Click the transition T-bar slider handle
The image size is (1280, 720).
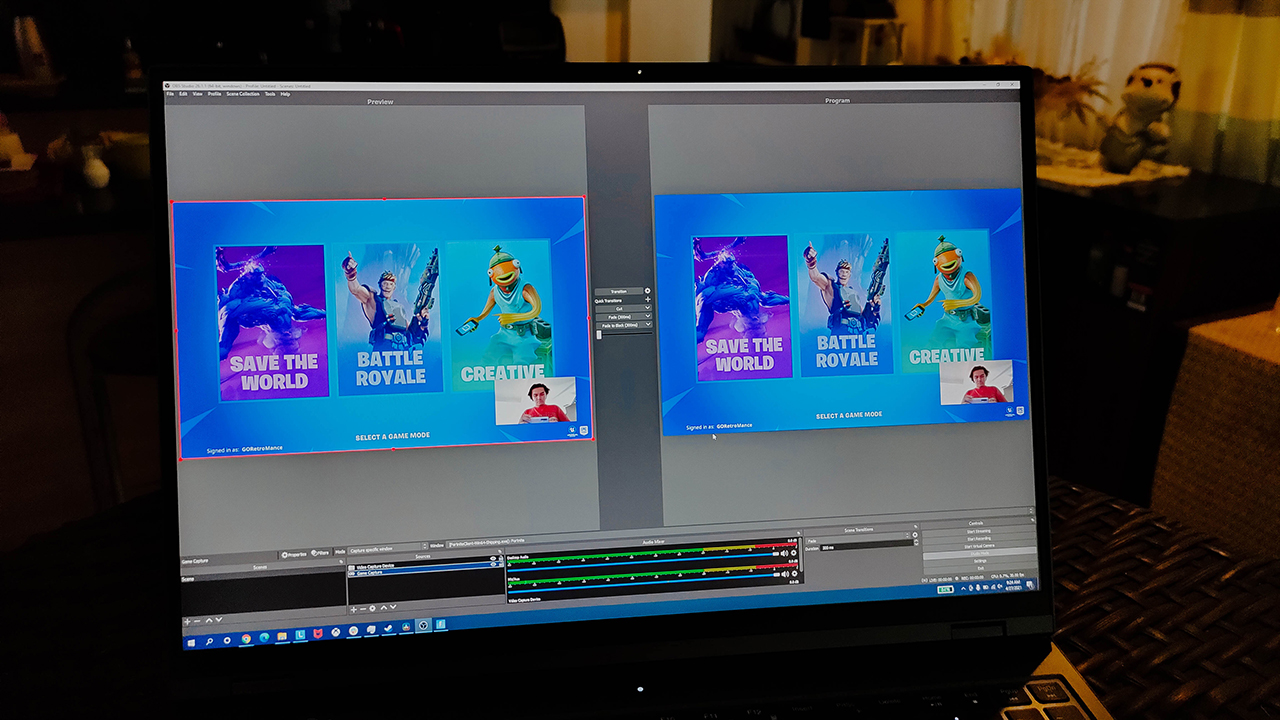pyautogui.click(x=599, y=334)
